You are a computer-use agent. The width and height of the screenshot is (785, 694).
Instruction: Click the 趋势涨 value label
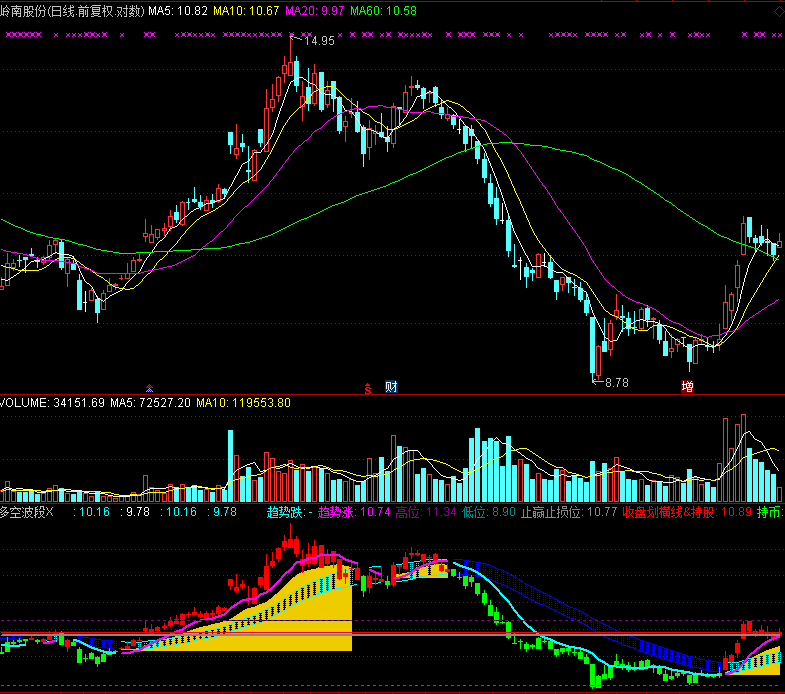coord(353,511)
